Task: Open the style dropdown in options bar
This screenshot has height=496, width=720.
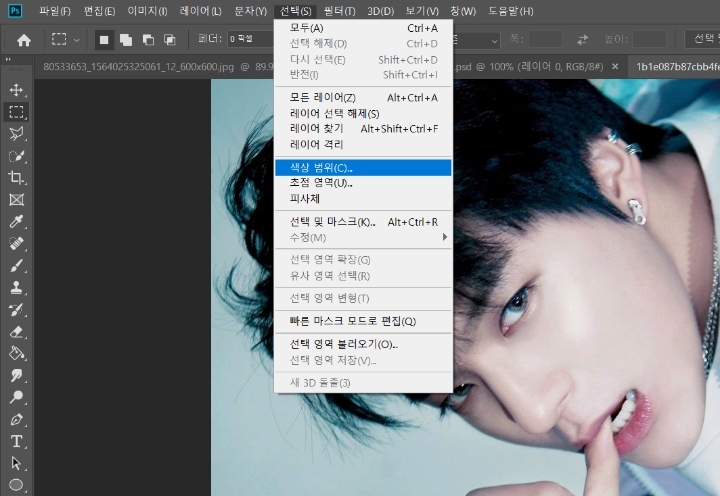Action: (476, 40)
